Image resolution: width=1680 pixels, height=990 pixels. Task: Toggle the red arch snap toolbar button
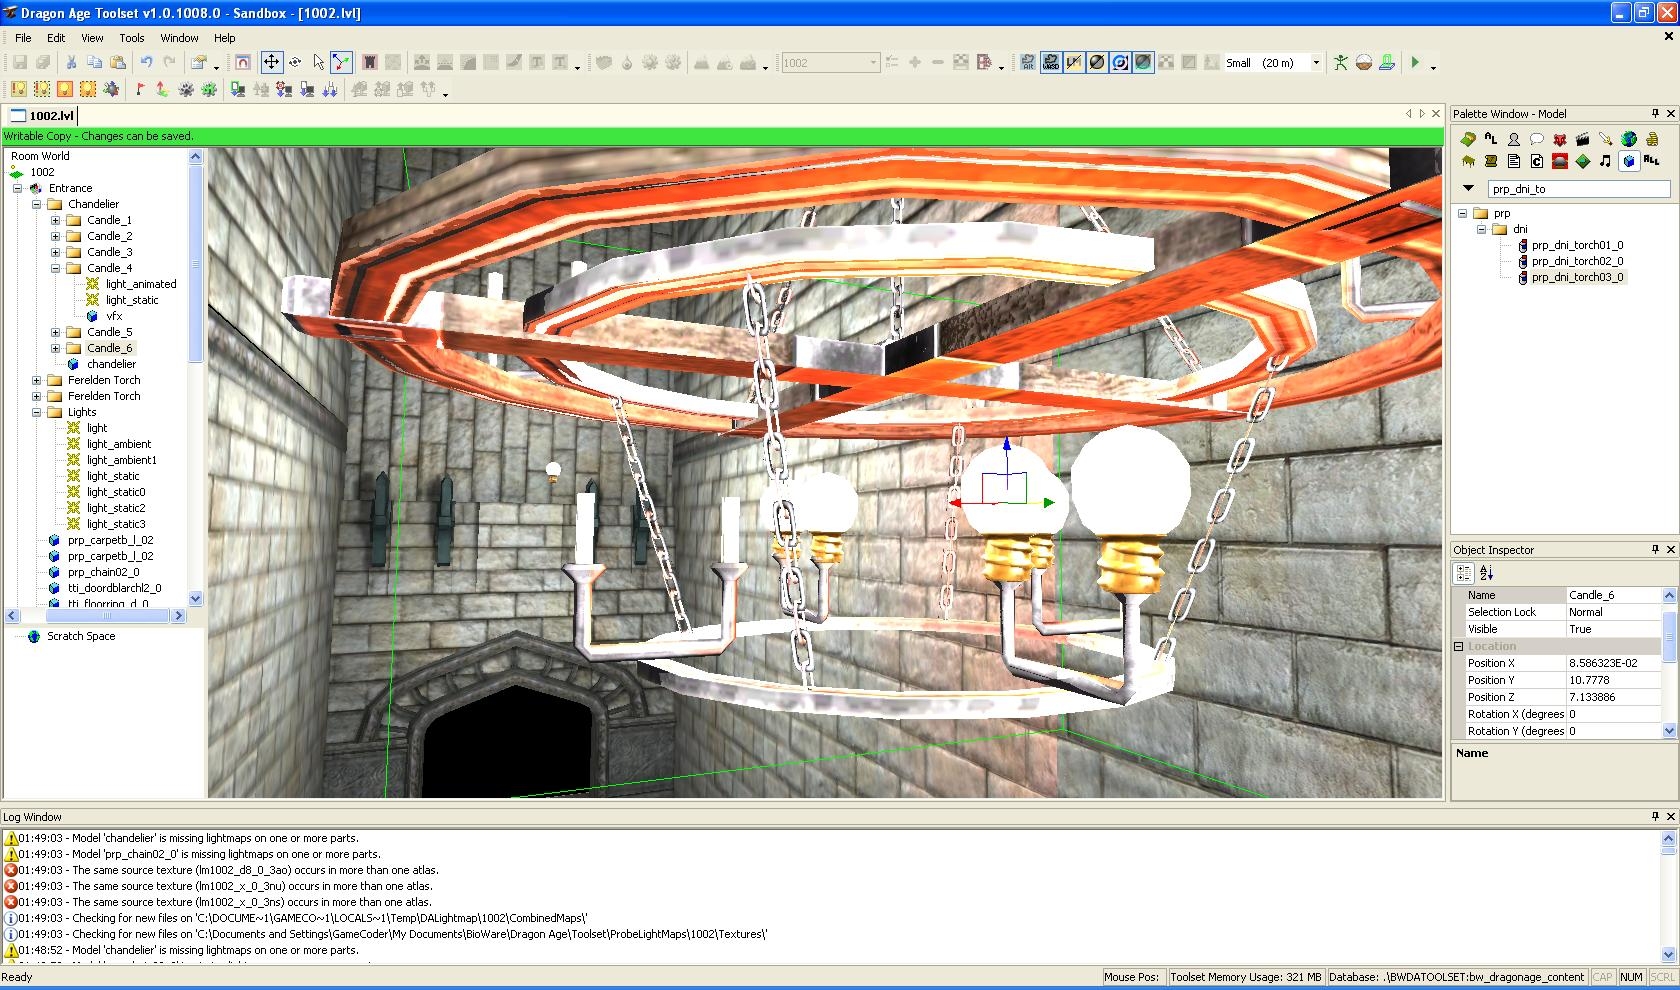pyautogui.click(x=243, y=62)
